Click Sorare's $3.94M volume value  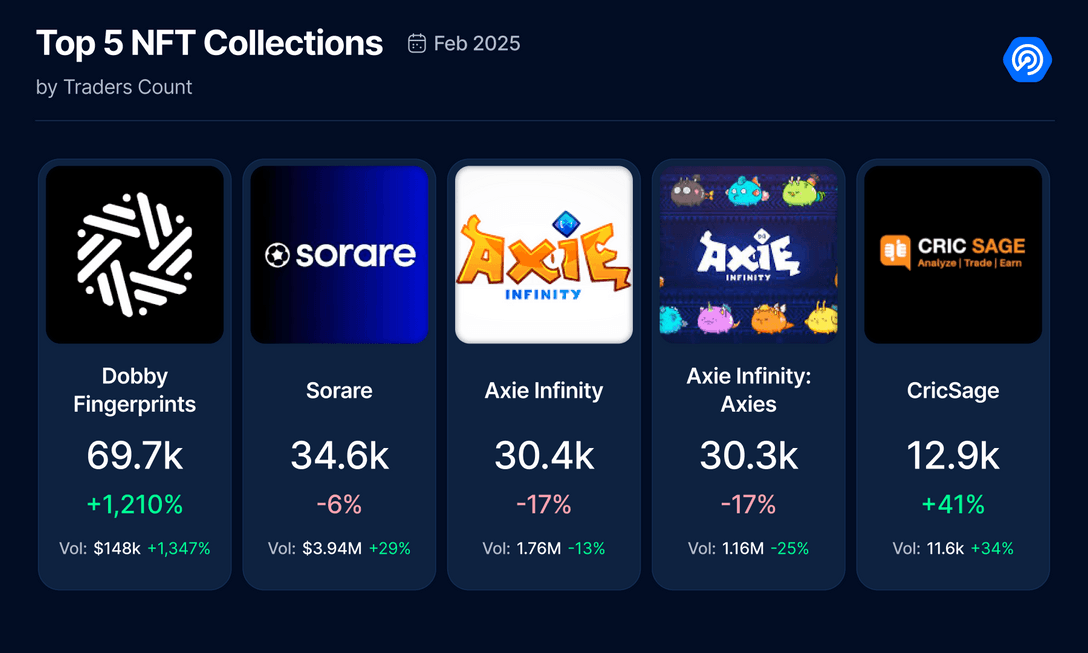click(332, 548)
